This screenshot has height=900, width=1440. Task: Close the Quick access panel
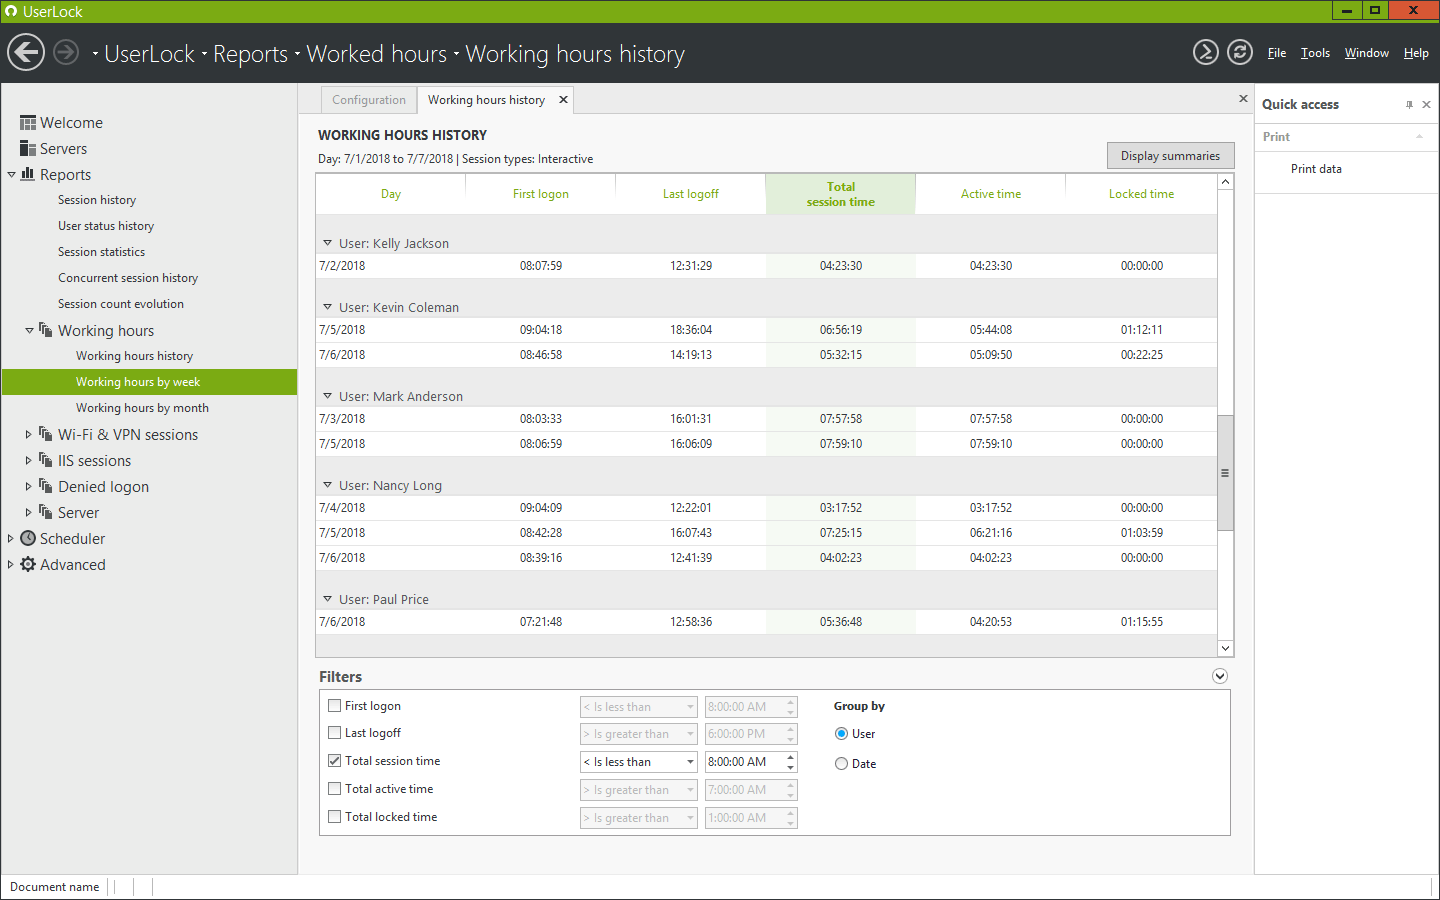pos(1427,104)
